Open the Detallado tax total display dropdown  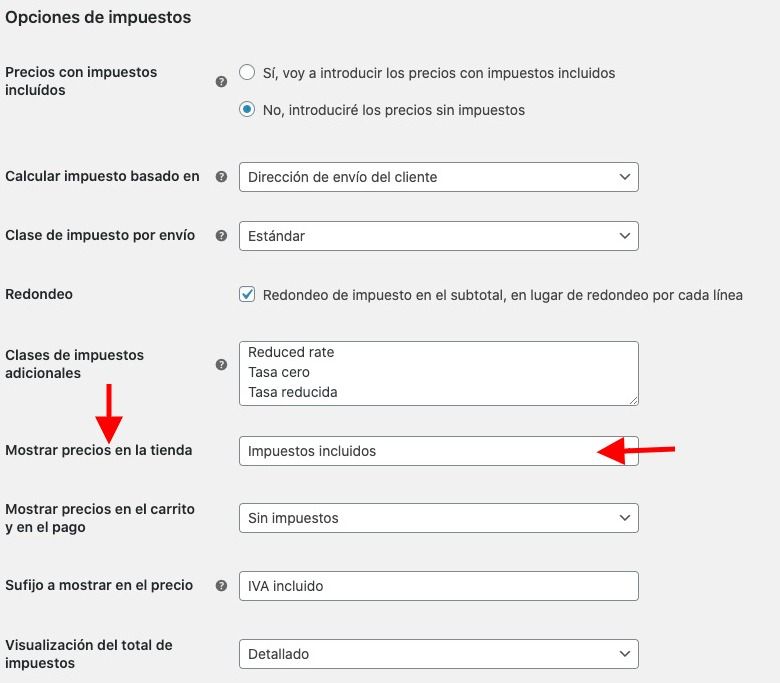coord(439,654)
